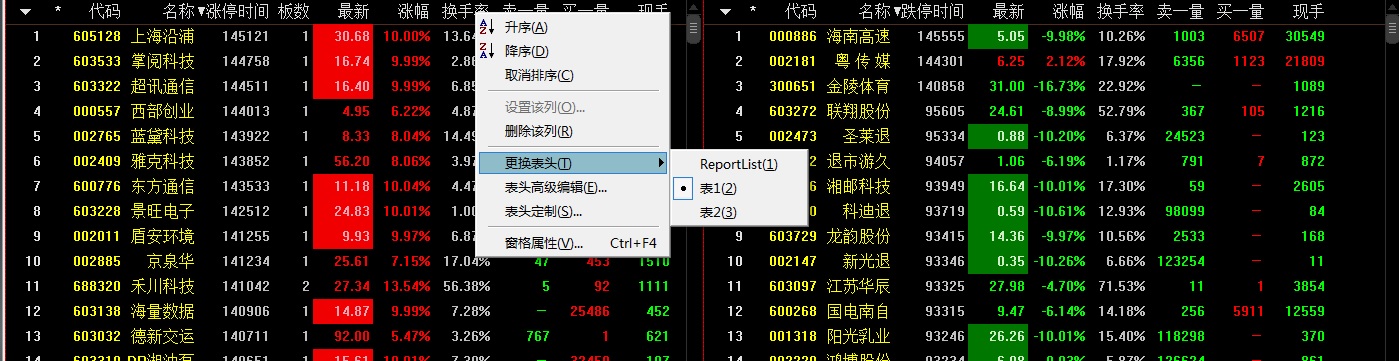This screenshot has width=1399, height=361.
Task: Select stock code 002765
Action: (x=97, y=136)
